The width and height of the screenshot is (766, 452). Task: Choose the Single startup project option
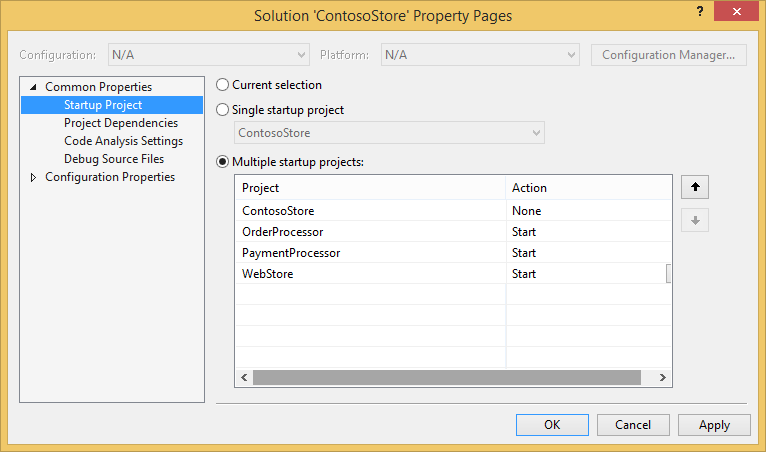tap(222, 109)
